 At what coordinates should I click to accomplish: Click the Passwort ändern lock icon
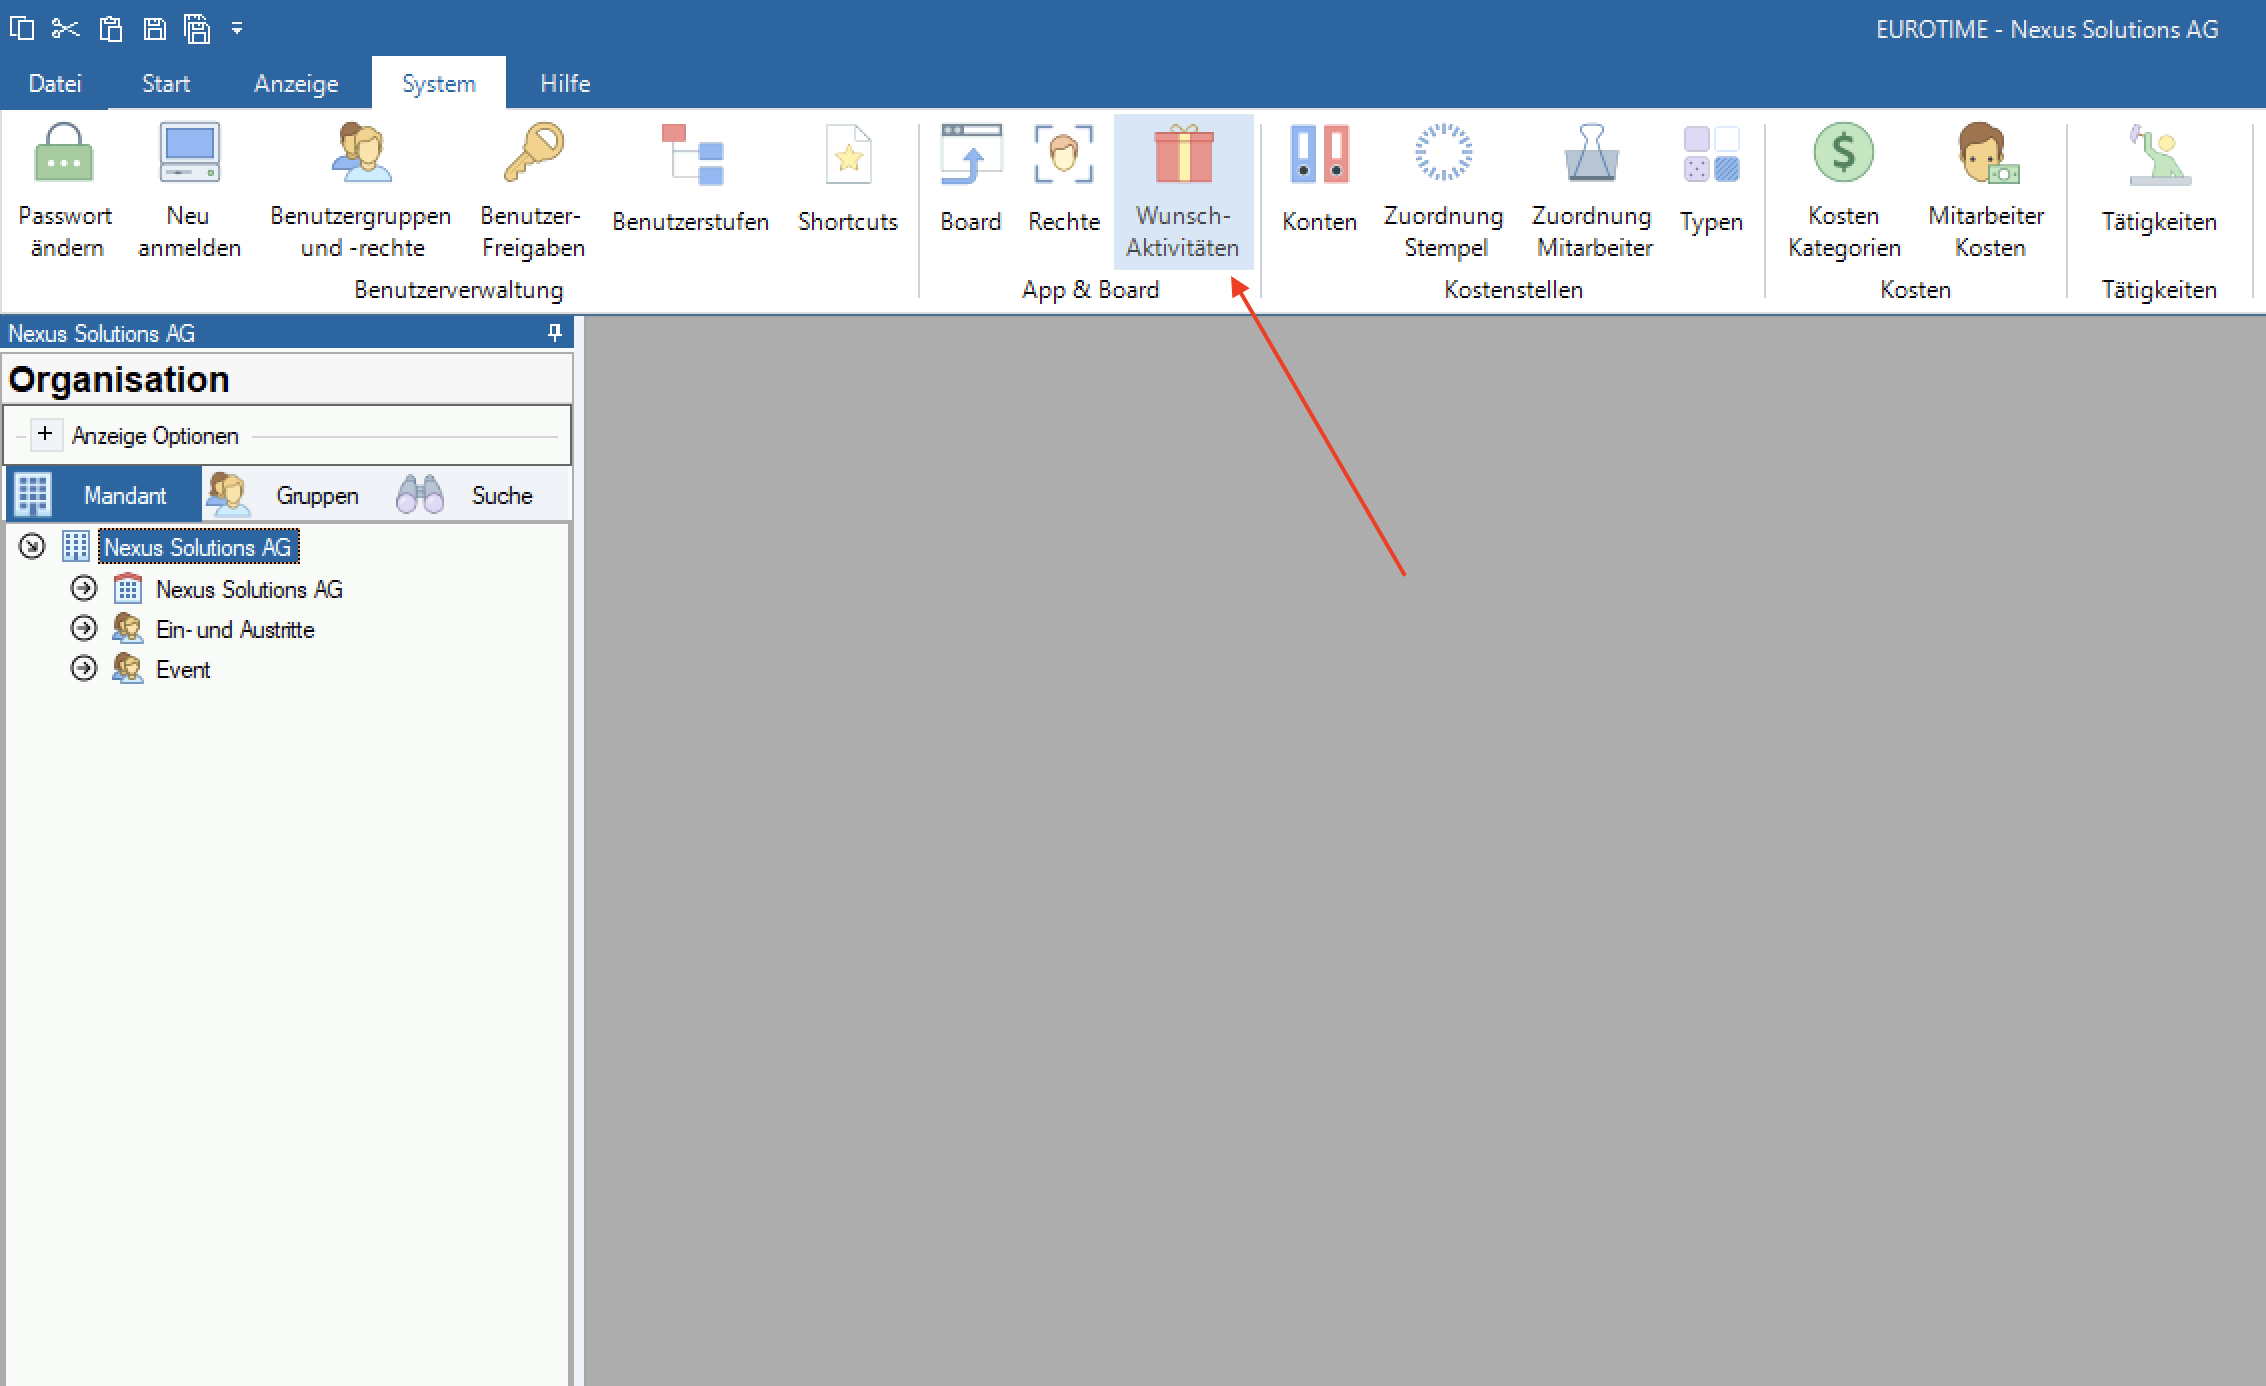[64, 154]
